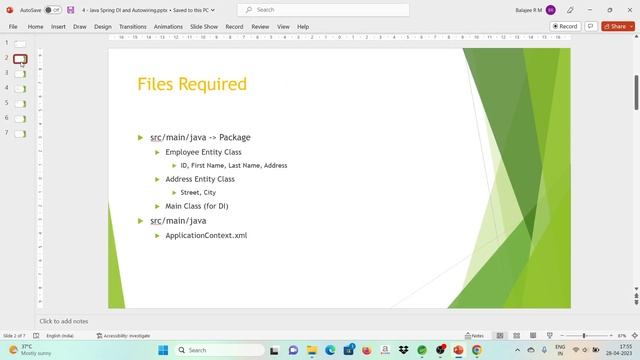Switch to the Transitions tab
The width and height of the screenshot is (640, 360).
tap(133, 27)
